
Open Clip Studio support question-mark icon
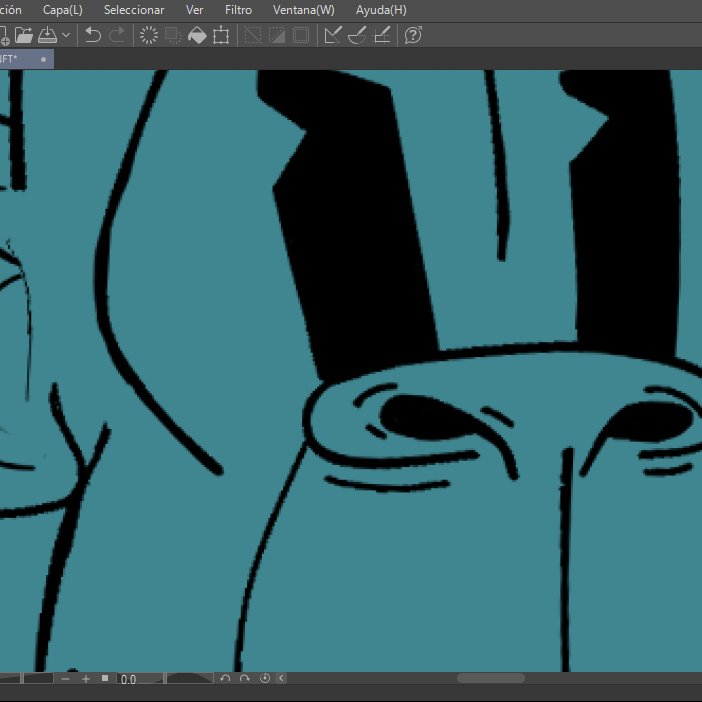pyautogui.click(x=413, y=35)
